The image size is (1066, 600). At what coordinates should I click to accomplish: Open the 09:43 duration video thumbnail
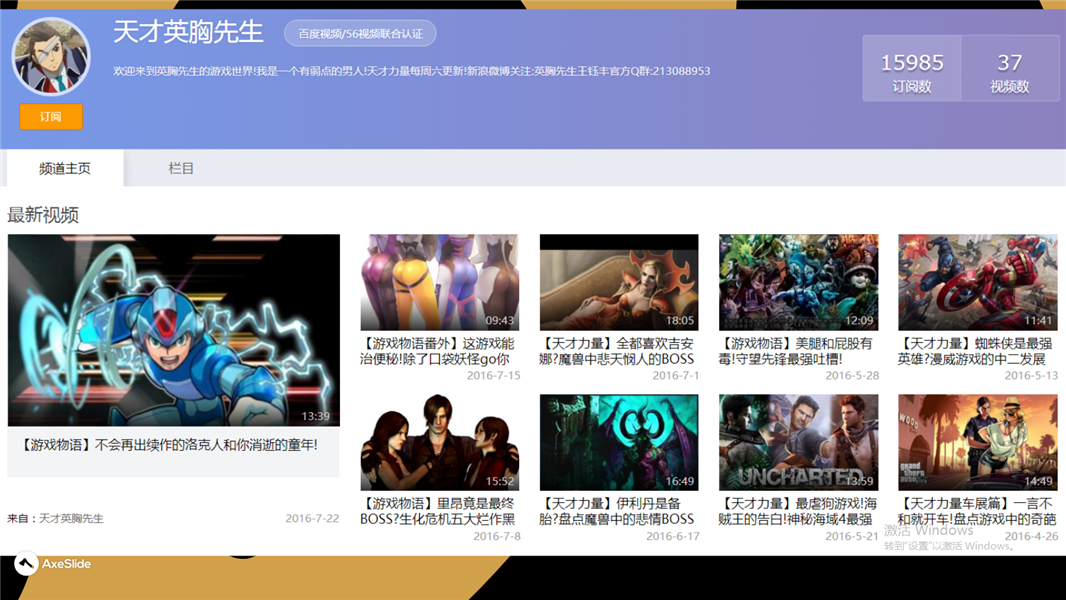pos(439,282)
